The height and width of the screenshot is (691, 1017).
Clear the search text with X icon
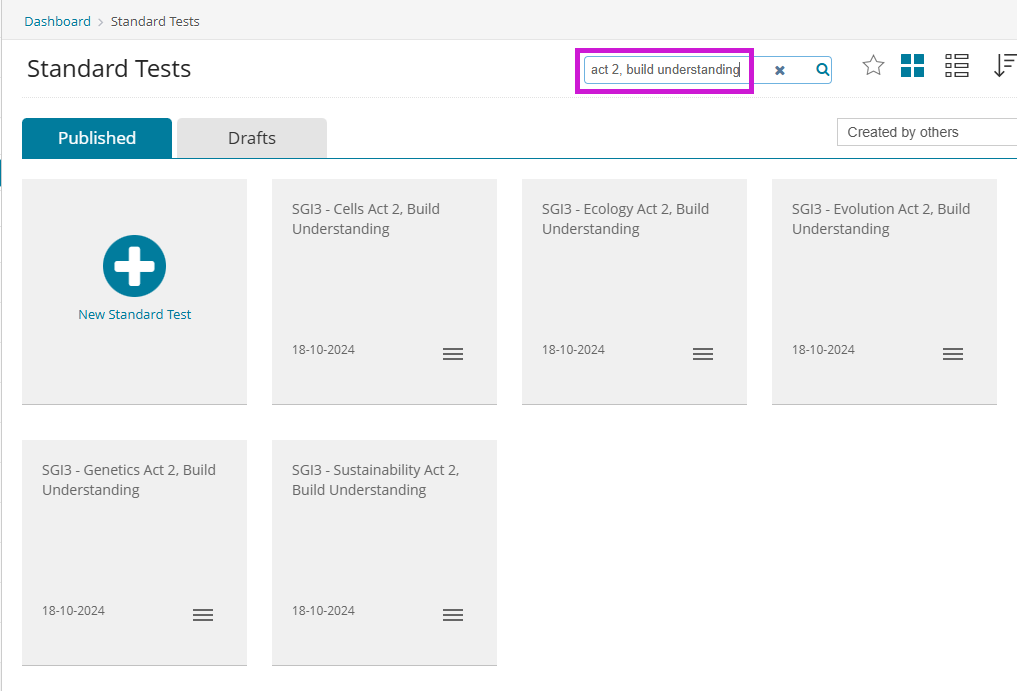click(x=780, y=70)
